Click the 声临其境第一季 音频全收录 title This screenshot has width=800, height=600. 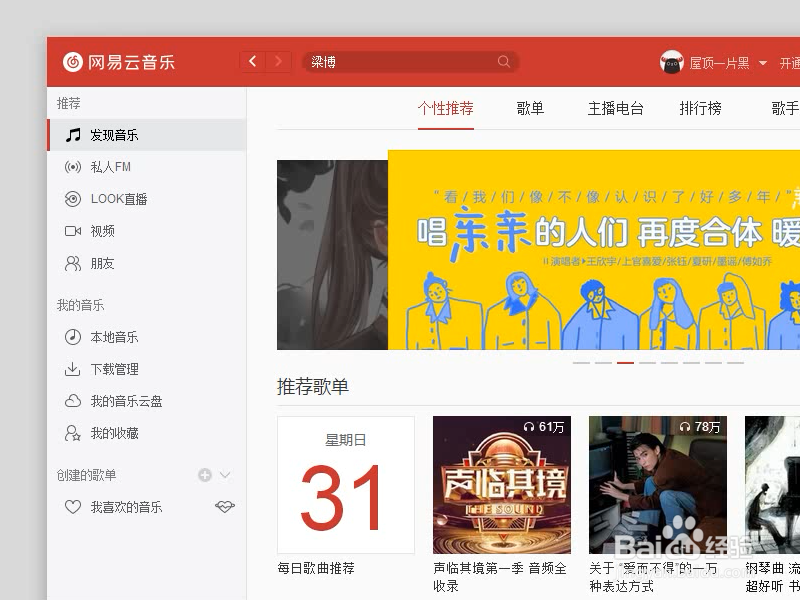tap(500, 577)
